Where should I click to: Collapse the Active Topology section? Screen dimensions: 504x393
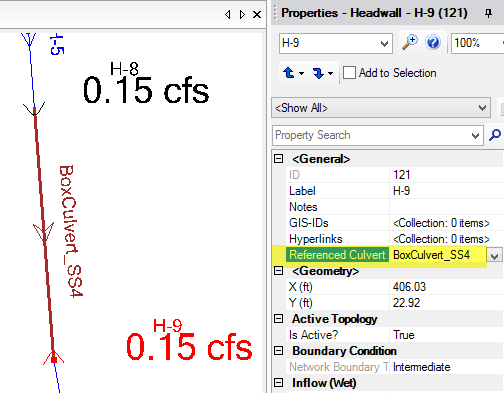pyautogui.click(x=278, y=319)
